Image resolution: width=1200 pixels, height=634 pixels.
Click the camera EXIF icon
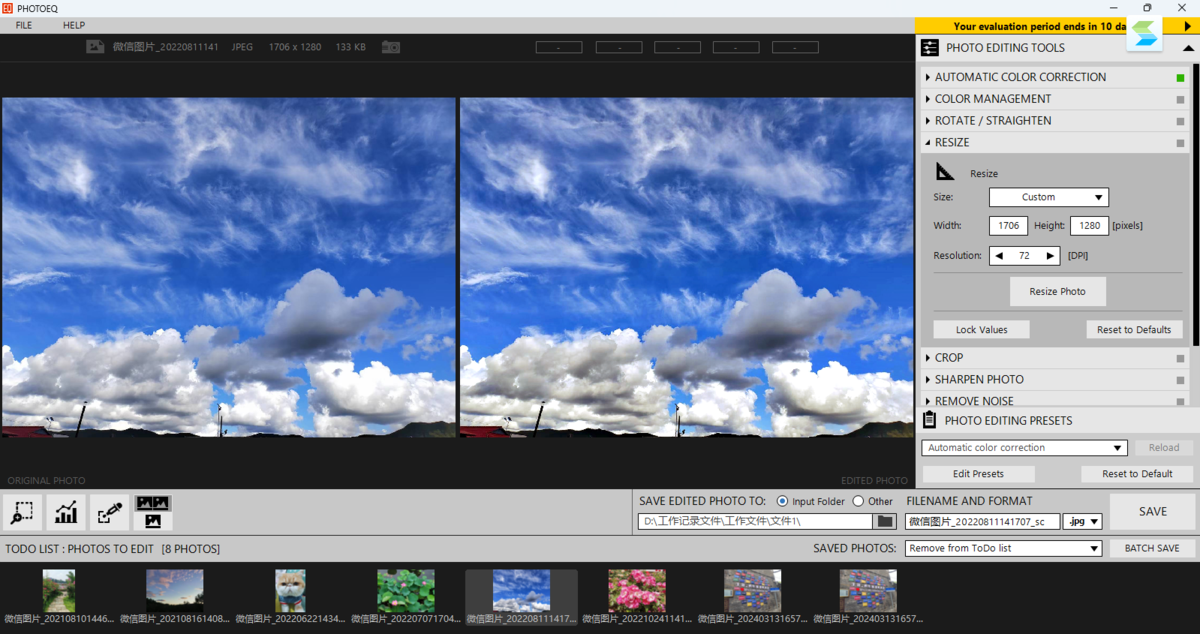[x=390, y=46]
